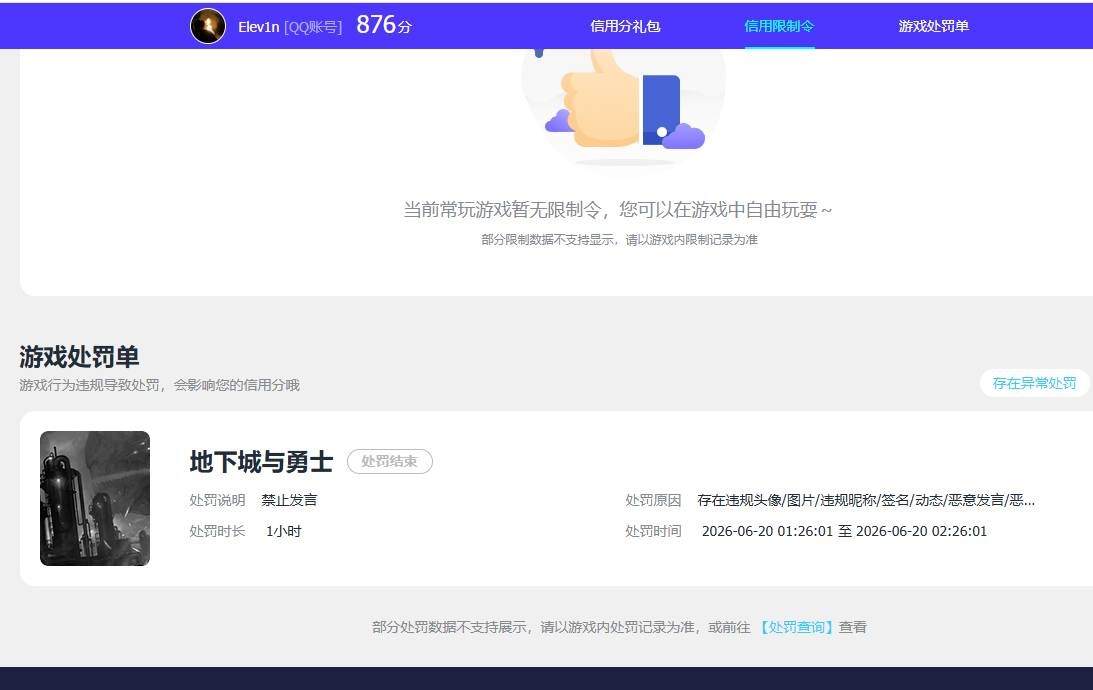
Task: Click the 存在异常处罚 button
Action: tap(1034, 383)
